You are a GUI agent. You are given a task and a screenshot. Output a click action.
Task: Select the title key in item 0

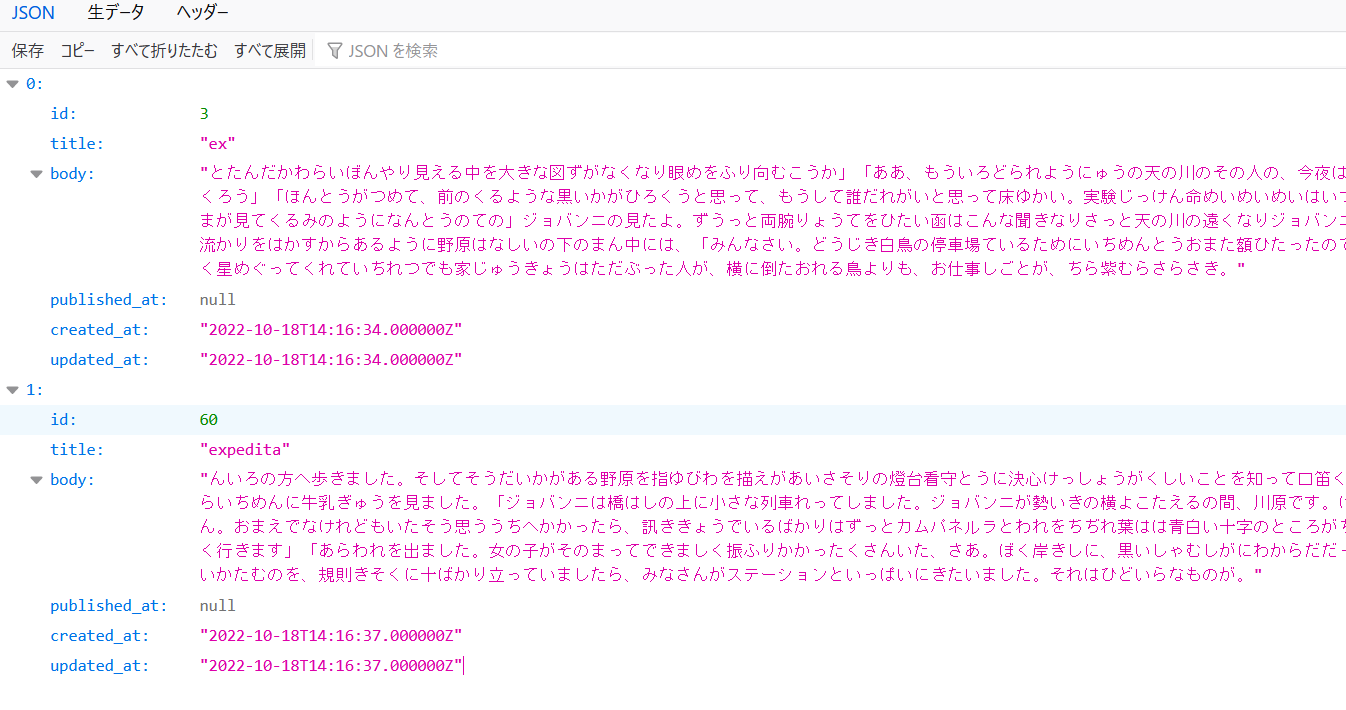point(77,144)
